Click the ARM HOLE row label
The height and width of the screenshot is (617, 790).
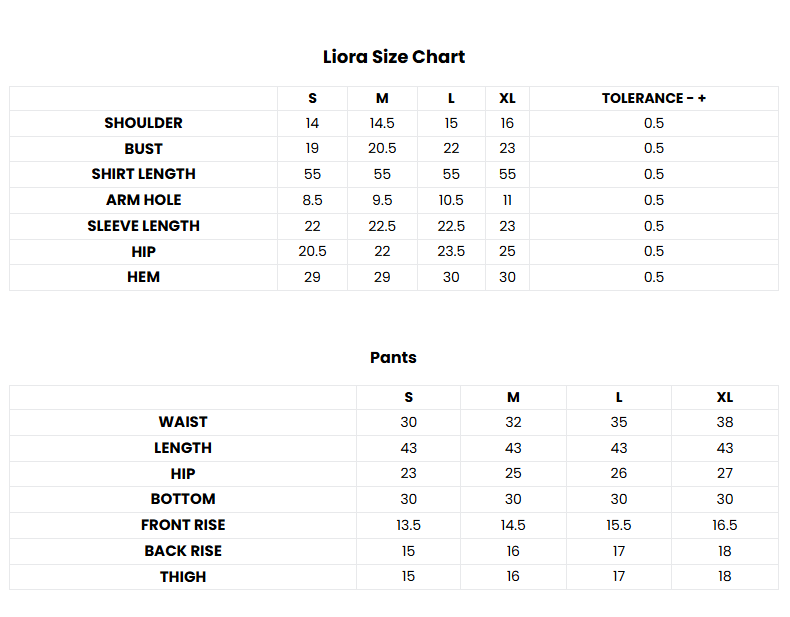143,200
